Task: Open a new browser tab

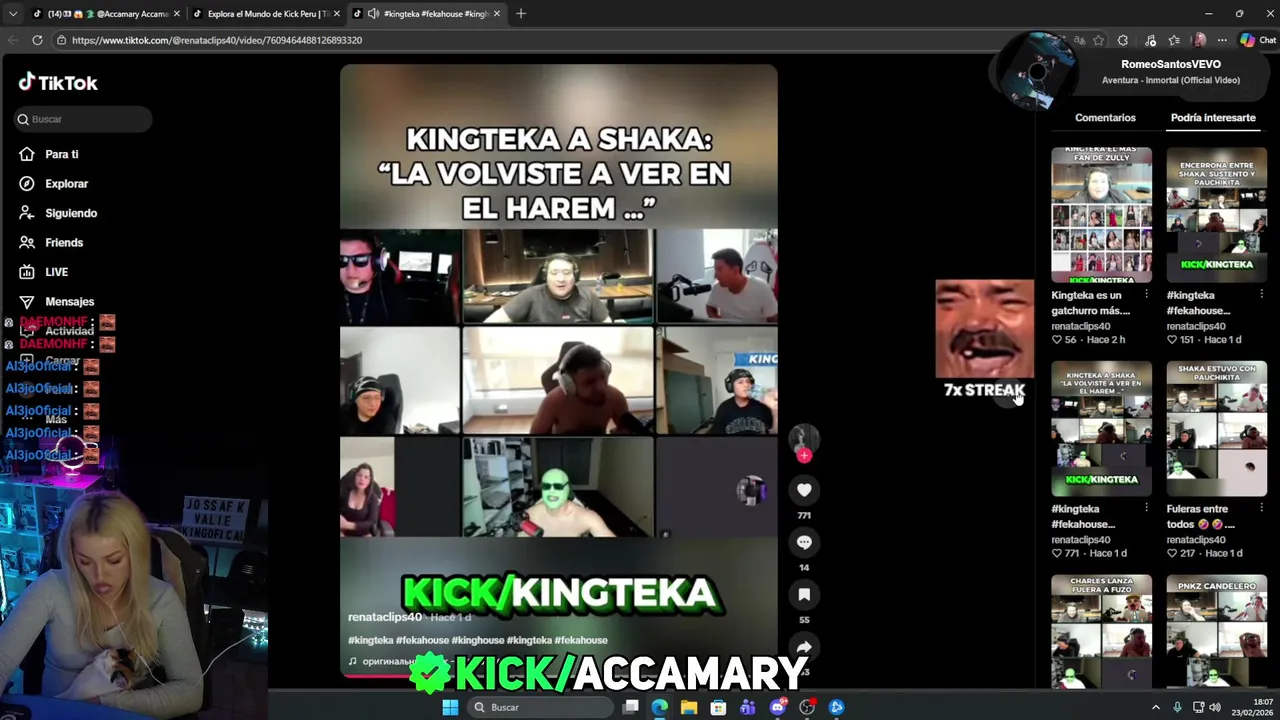Action: pos(520,14)
